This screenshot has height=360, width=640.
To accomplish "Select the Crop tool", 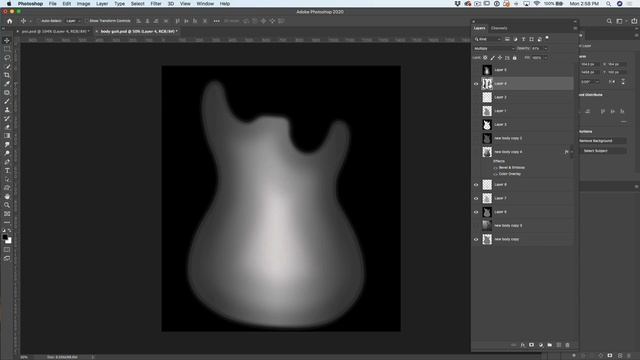I will pos(7,75).
